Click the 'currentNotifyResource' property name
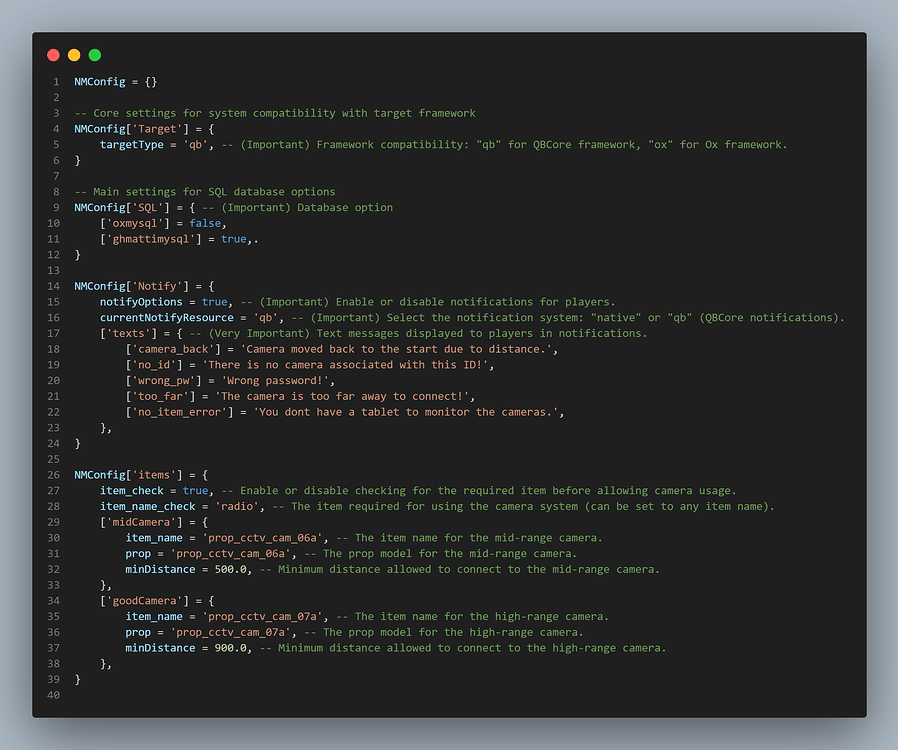 coord(167,318)
